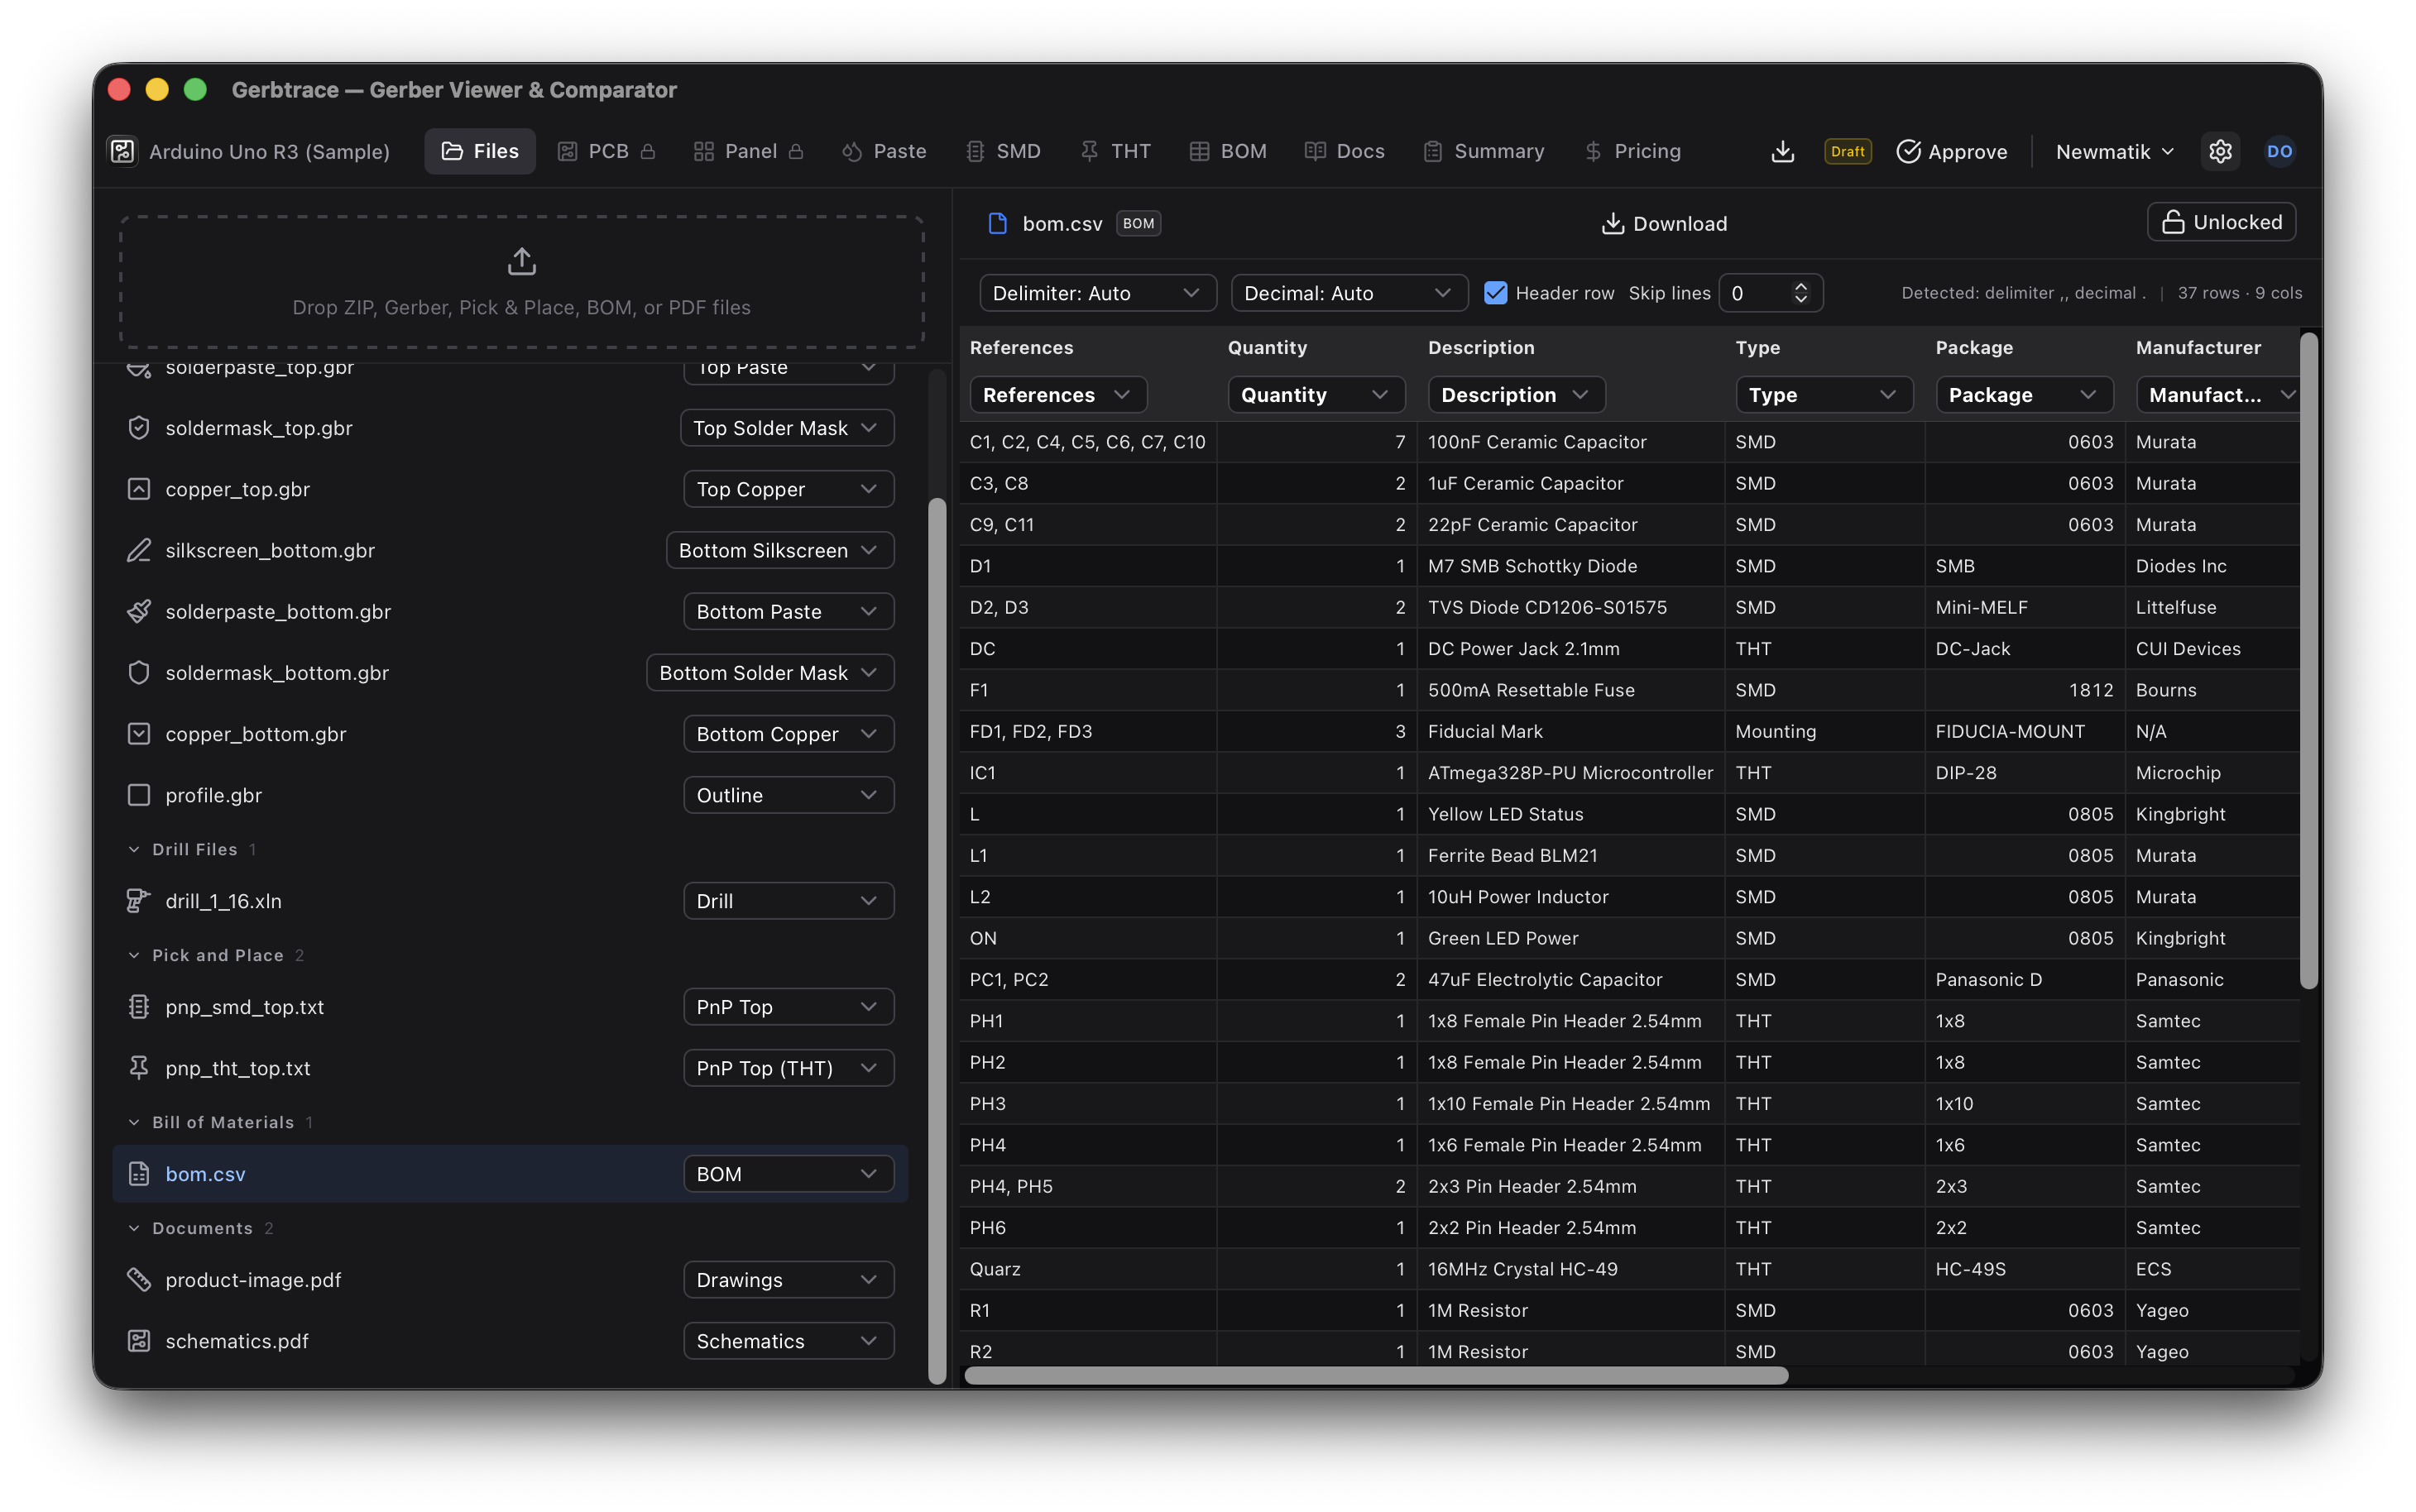Click the solderpaste_bottom.gbr paste icon

point(139,611)
